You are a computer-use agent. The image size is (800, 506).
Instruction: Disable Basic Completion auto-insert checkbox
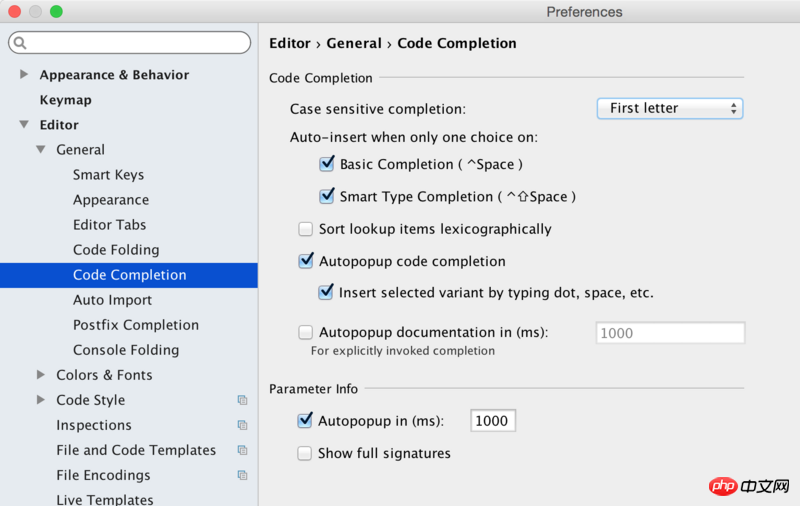coord(326,164)
